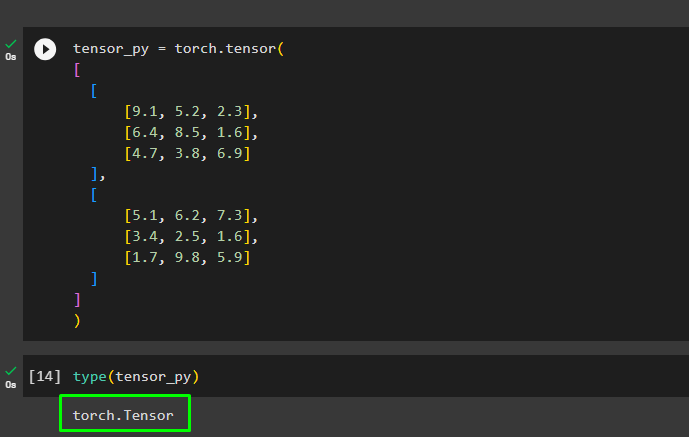Click the green checkmark beside the first cell
689x437 pixels.
click(11, 44)
